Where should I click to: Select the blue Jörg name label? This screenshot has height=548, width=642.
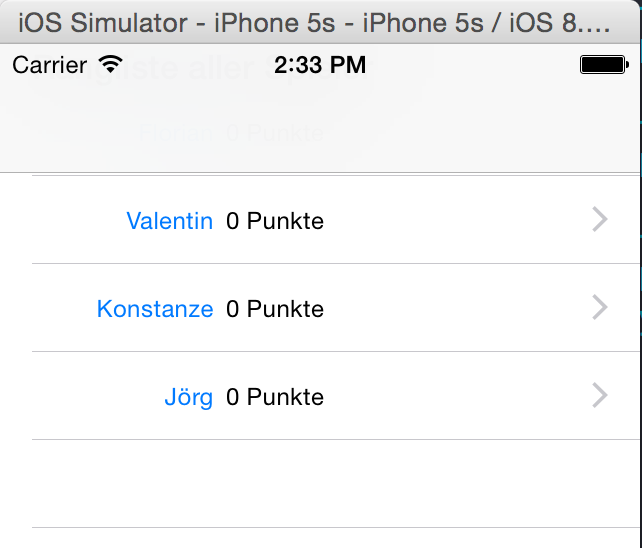188,397
